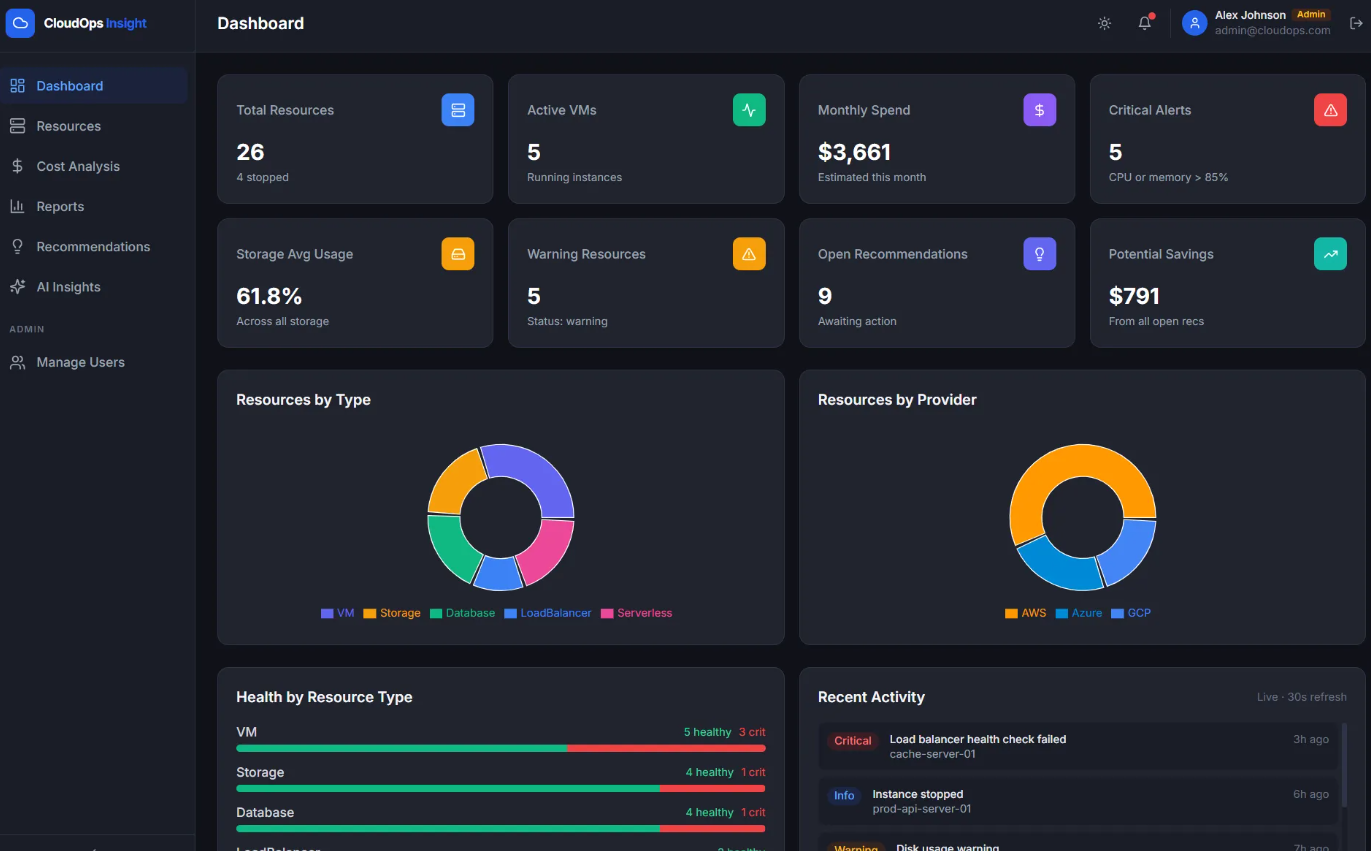Click the Info badge in Recent Activity
The height and width of the screenshot is (851, 1371).
click(x=844, y=796)
